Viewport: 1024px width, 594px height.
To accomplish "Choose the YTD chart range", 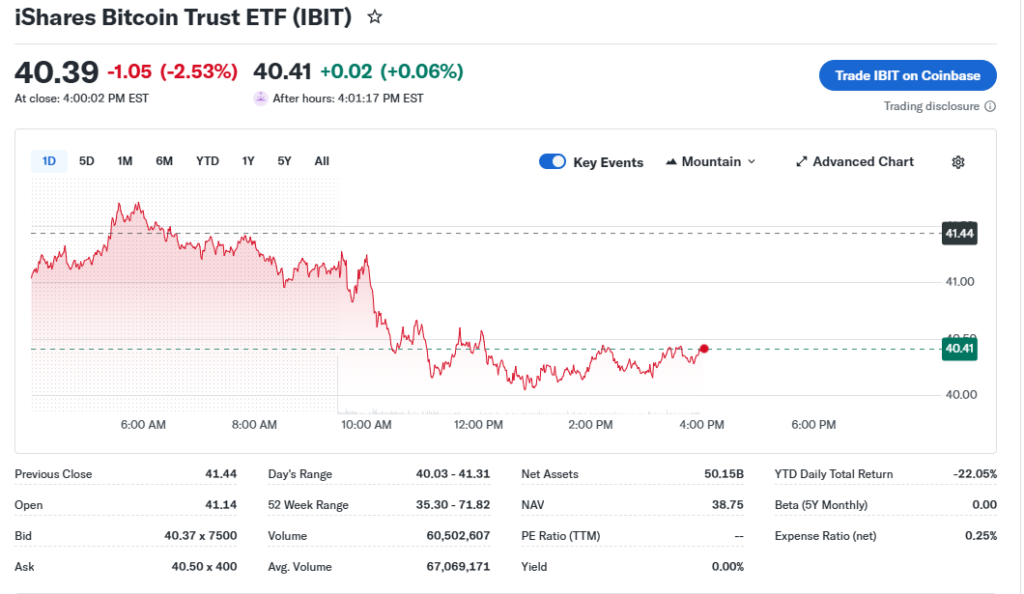I will click(x=207, y=161).
